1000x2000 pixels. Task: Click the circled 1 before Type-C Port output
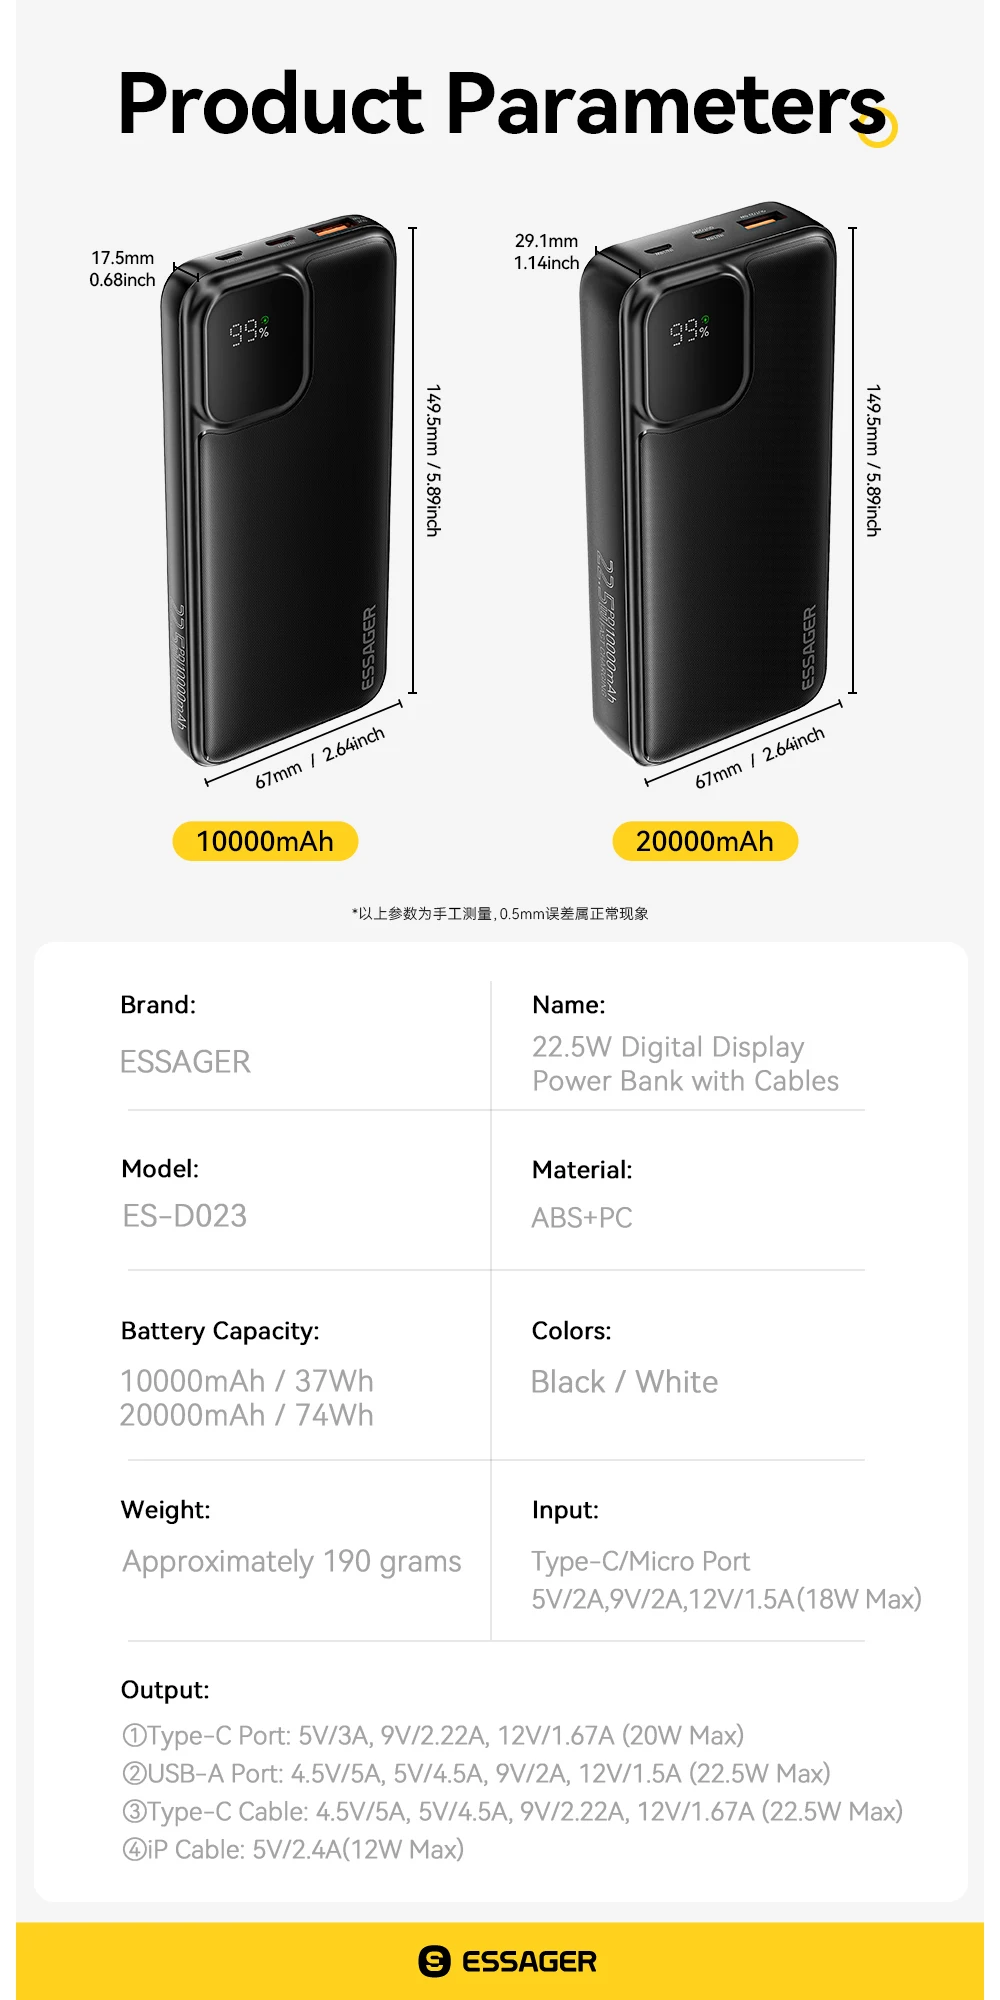coord(134,1735)
